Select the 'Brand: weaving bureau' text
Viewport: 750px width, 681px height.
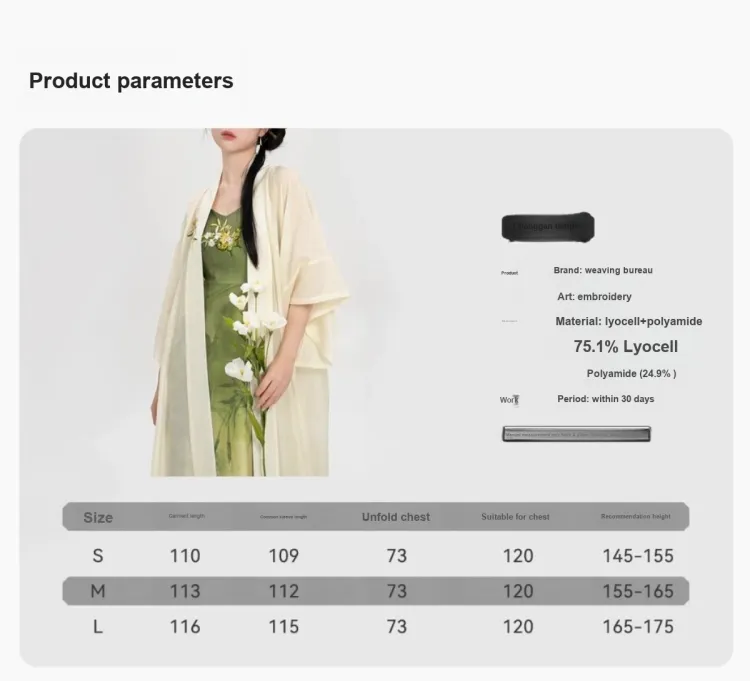(603, 270)
